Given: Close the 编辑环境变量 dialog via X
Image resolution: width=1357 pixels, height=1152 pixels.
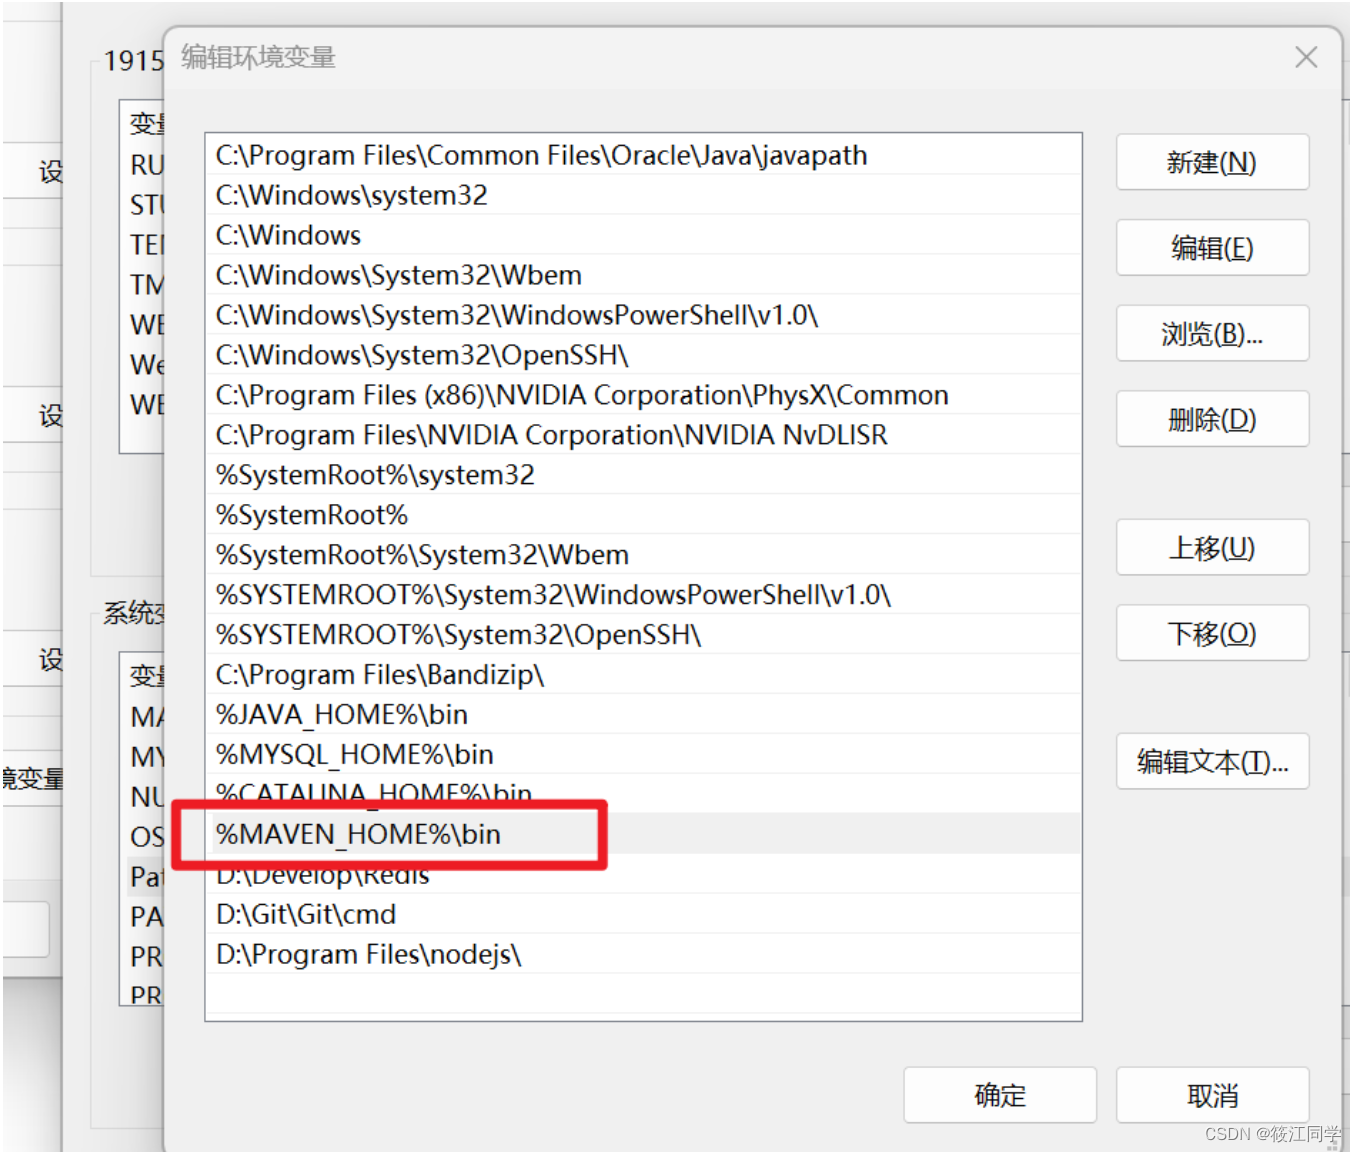Looking at the screenshot, I should click(1306, 57).
